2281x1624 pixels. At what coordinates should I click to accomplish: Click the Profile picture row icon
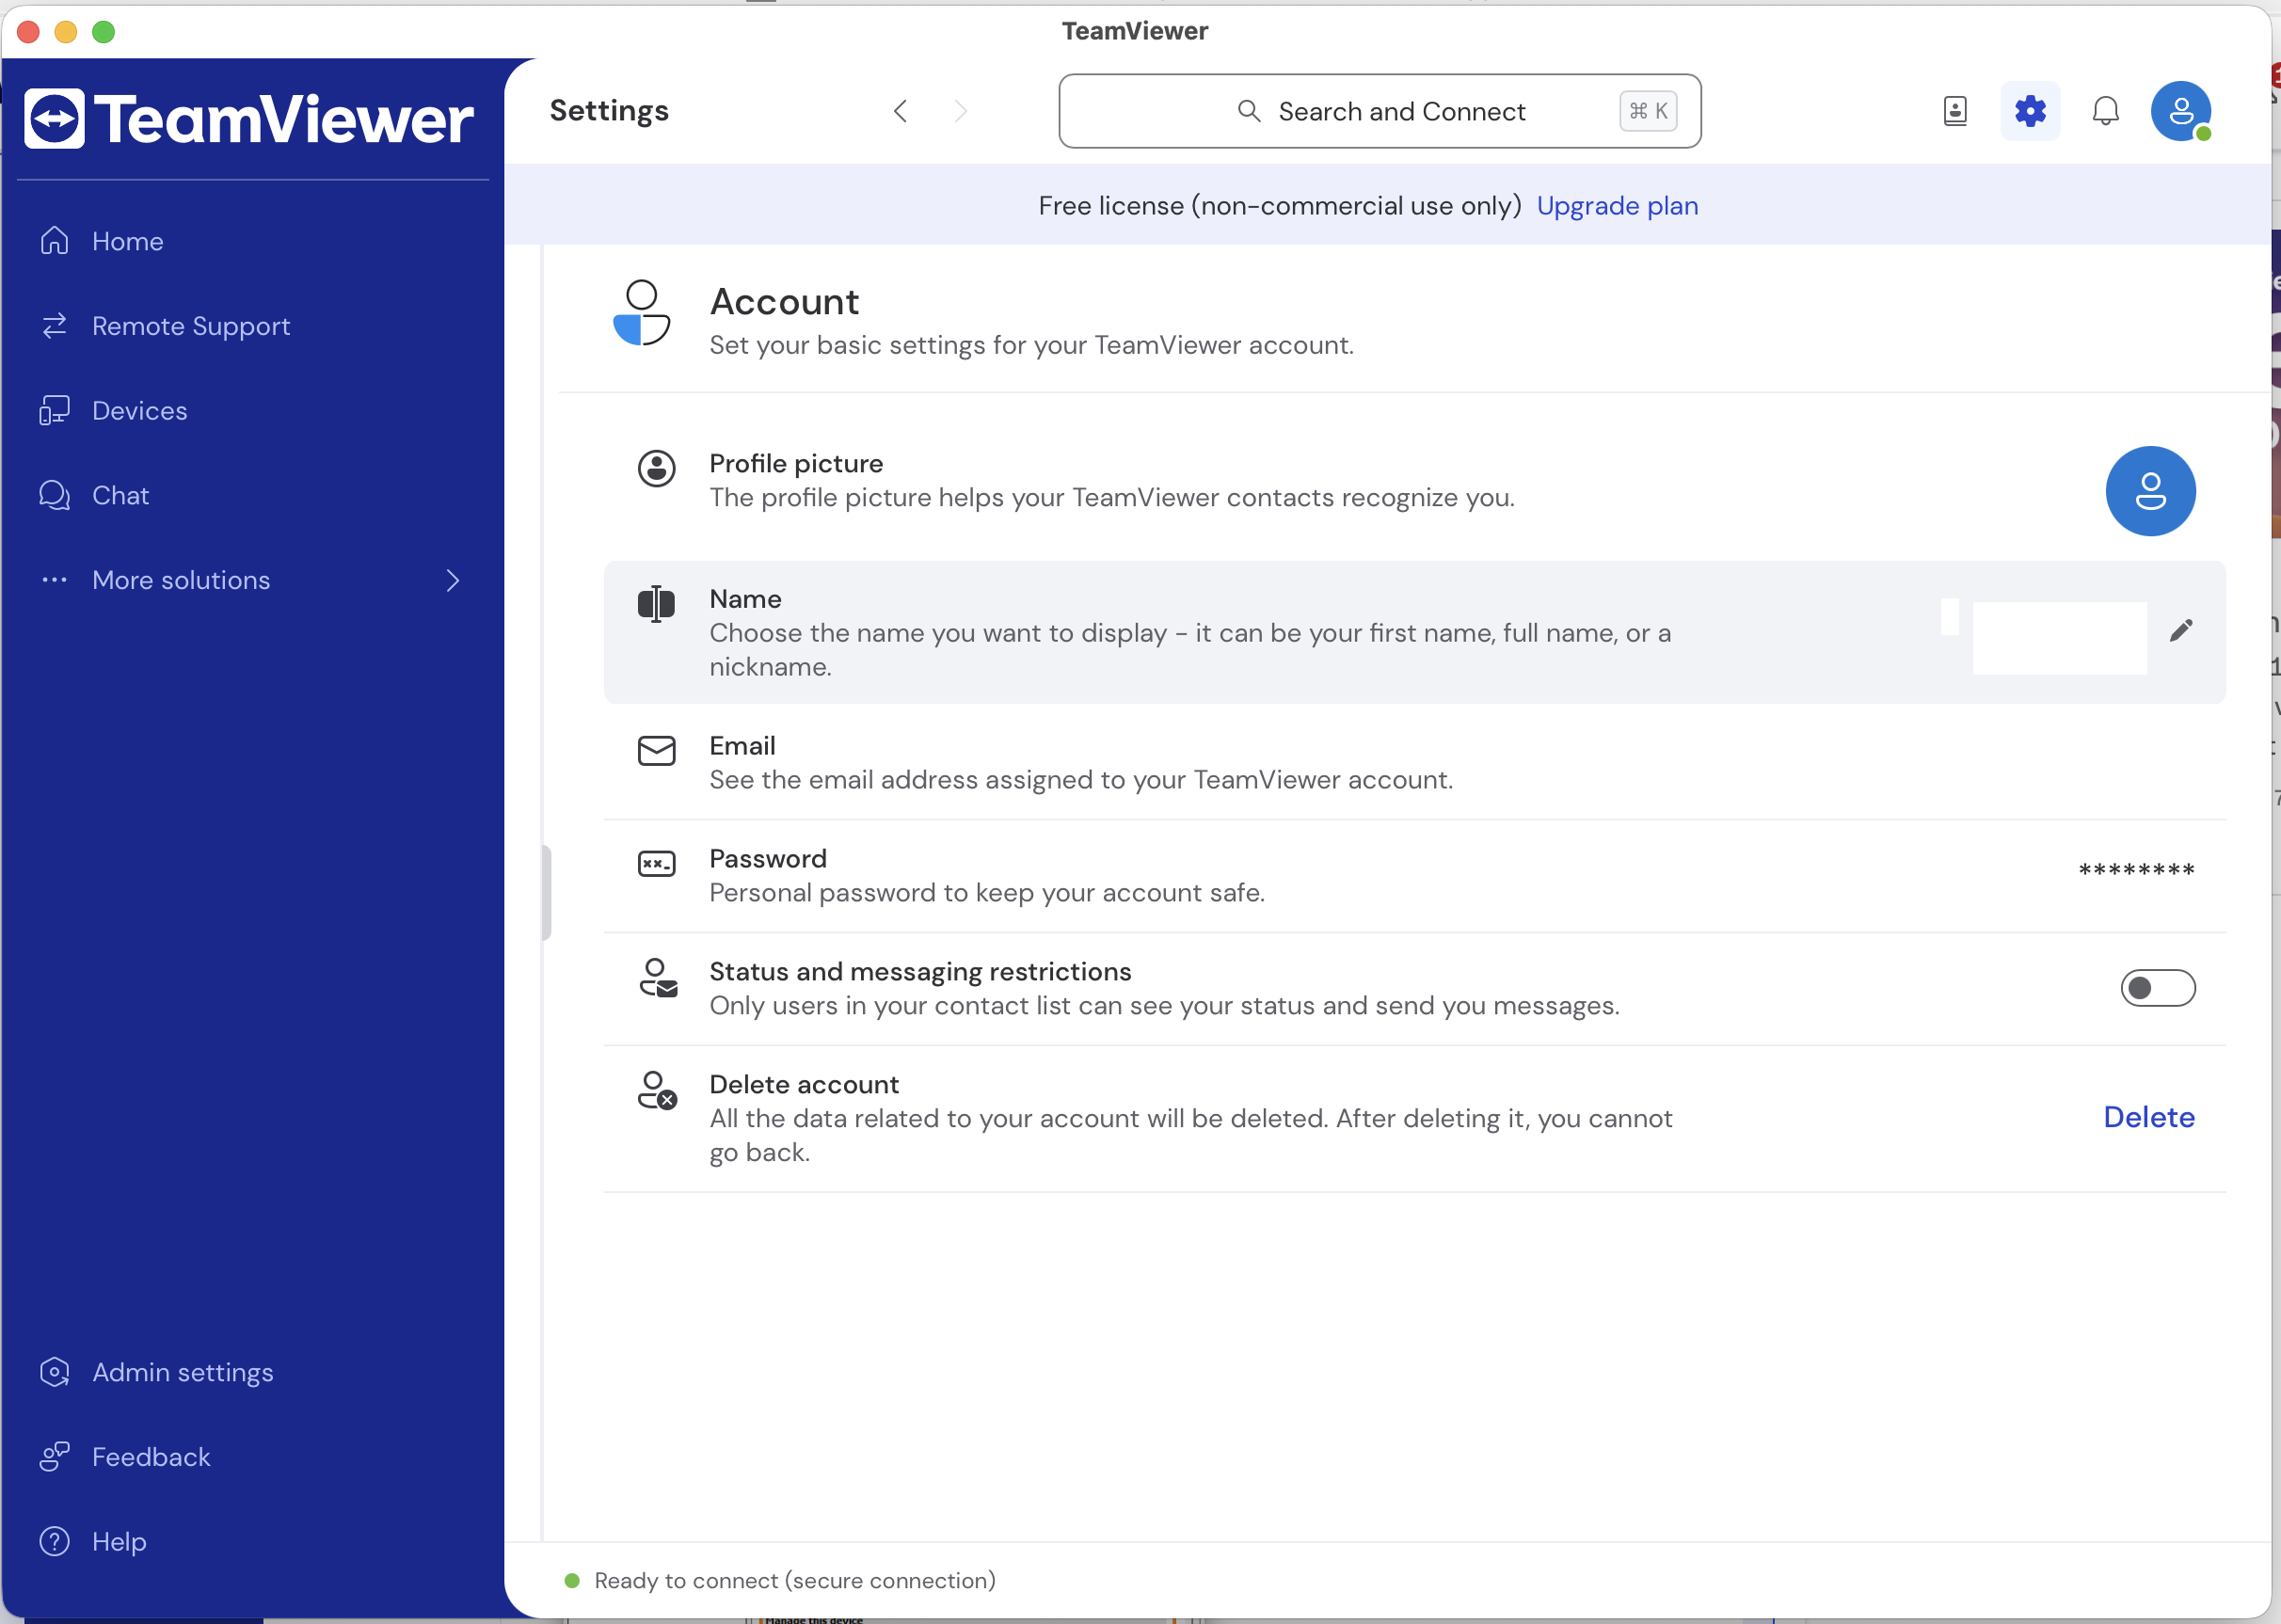click(x=657, y=468)
